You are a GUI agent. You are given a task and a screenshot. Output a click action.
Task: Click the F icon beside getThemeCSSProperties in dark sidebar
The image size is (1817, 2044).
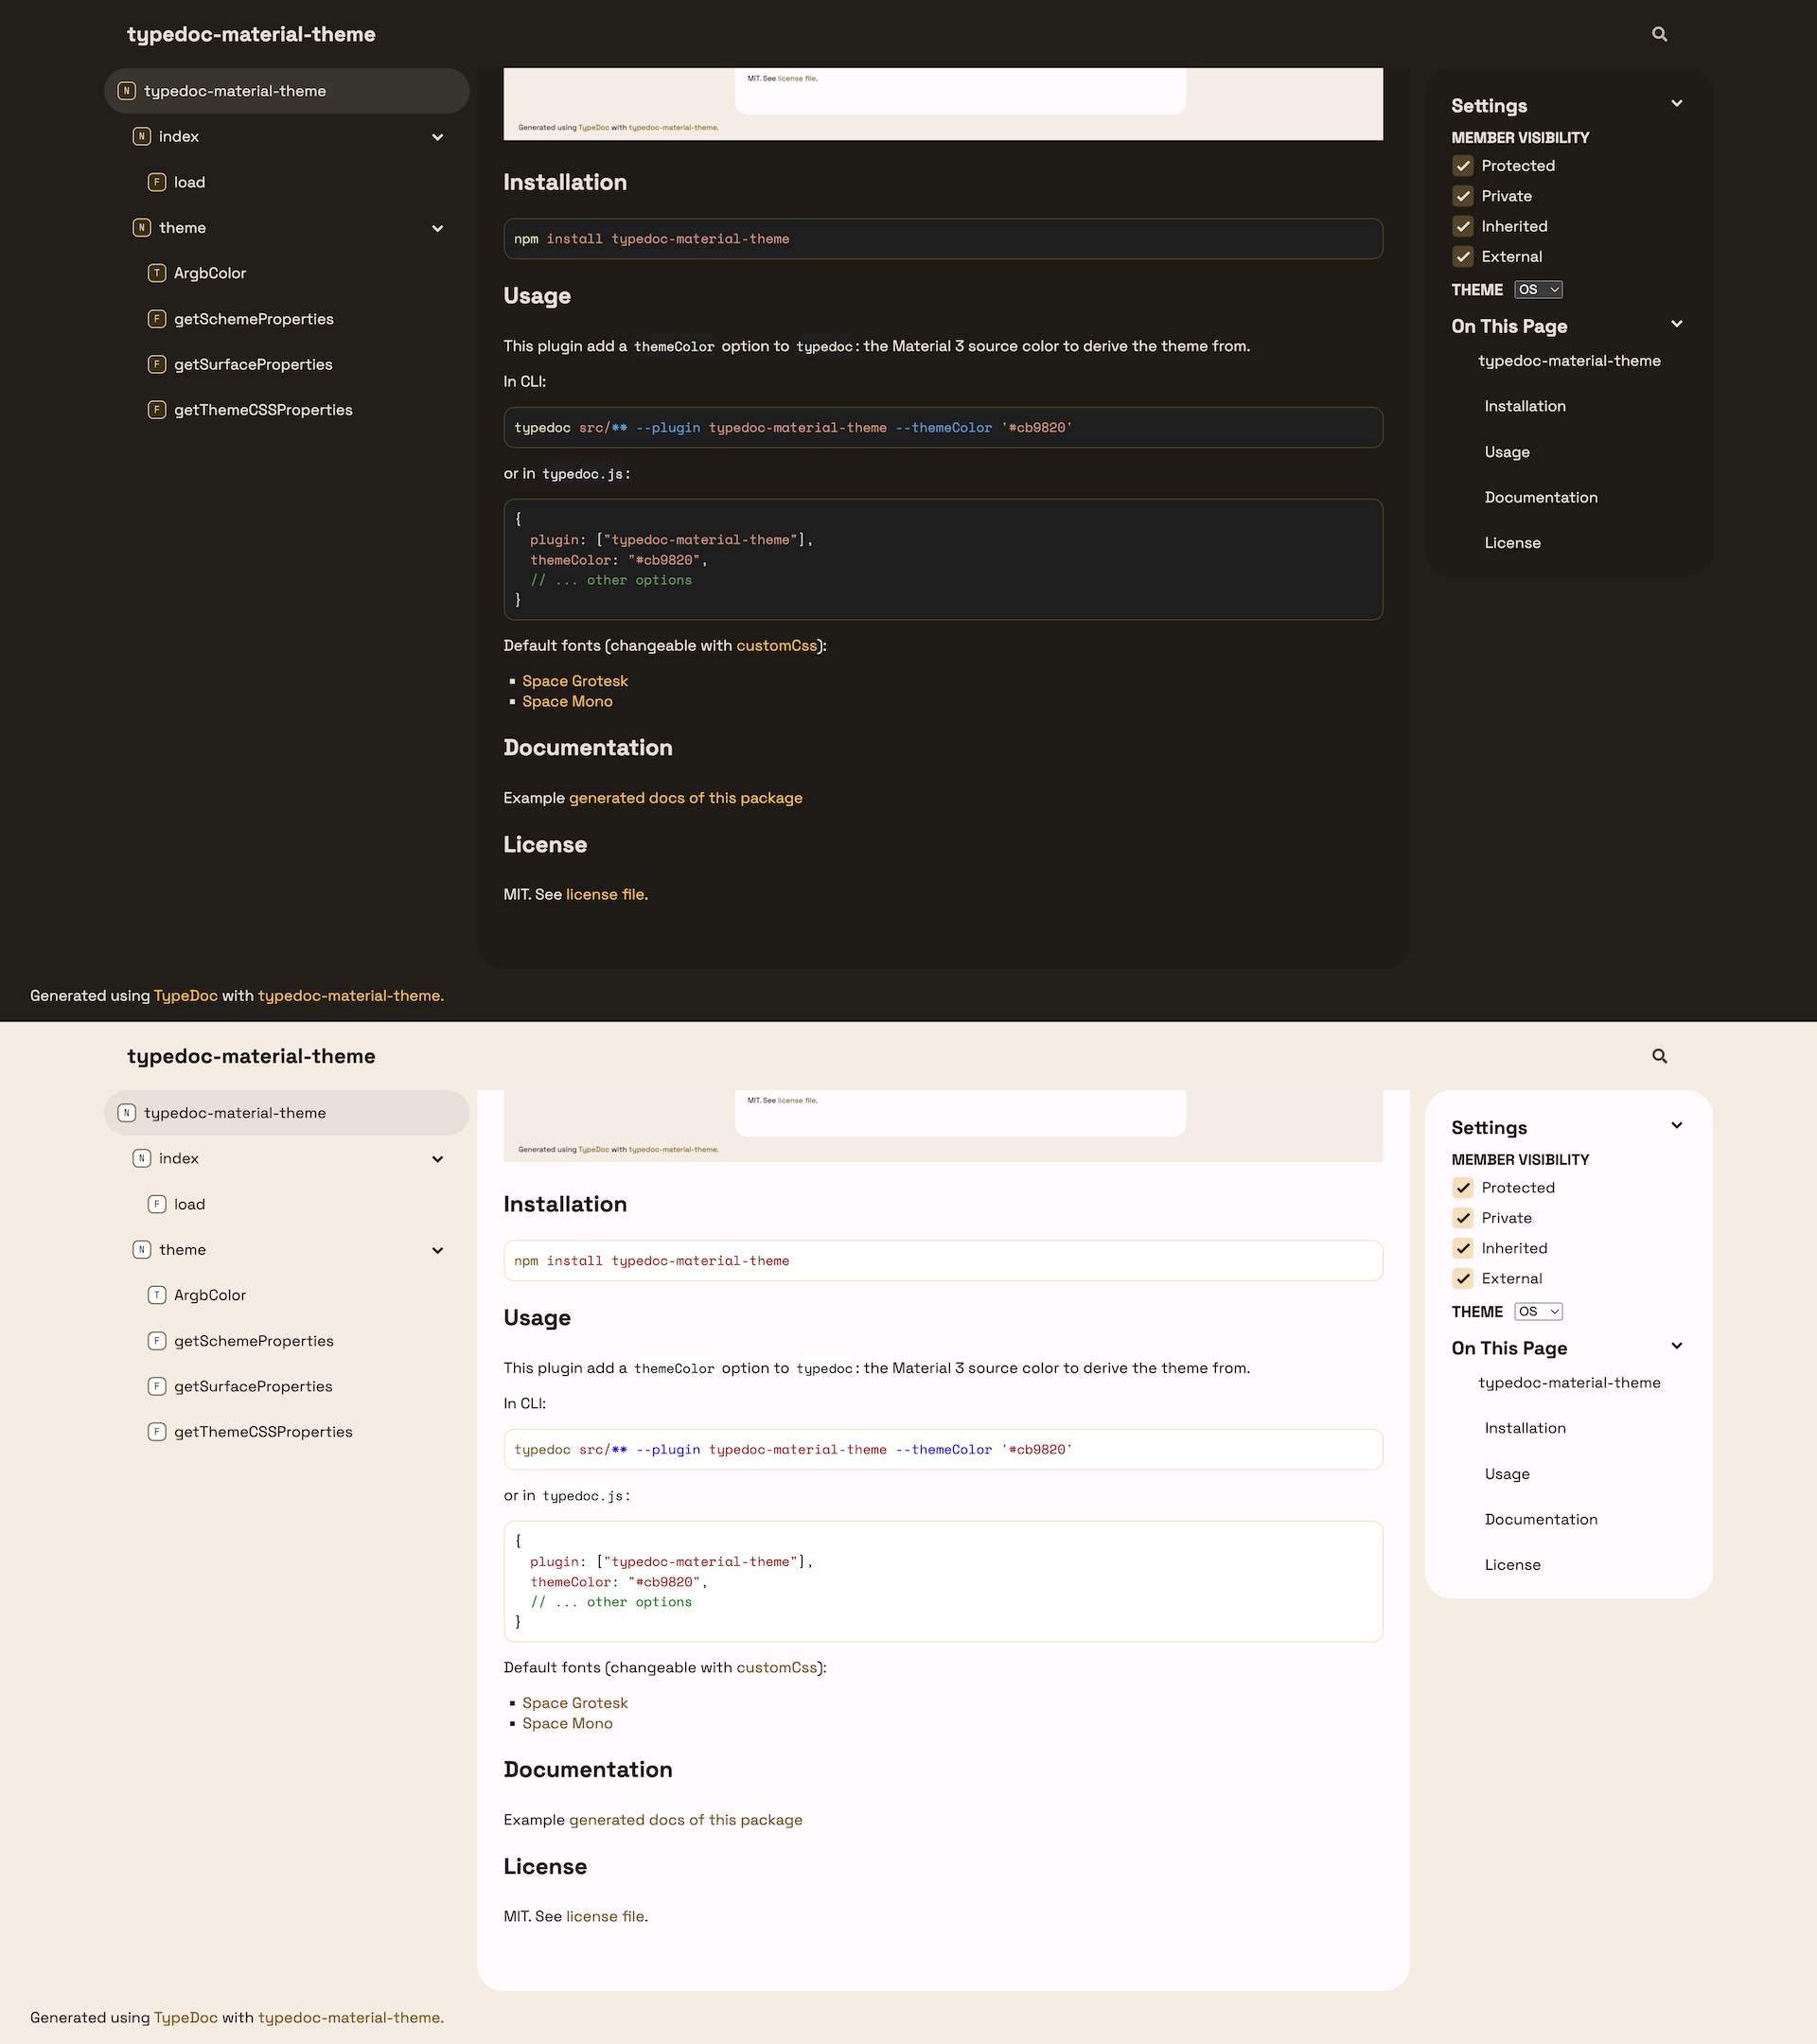point(157,410)
